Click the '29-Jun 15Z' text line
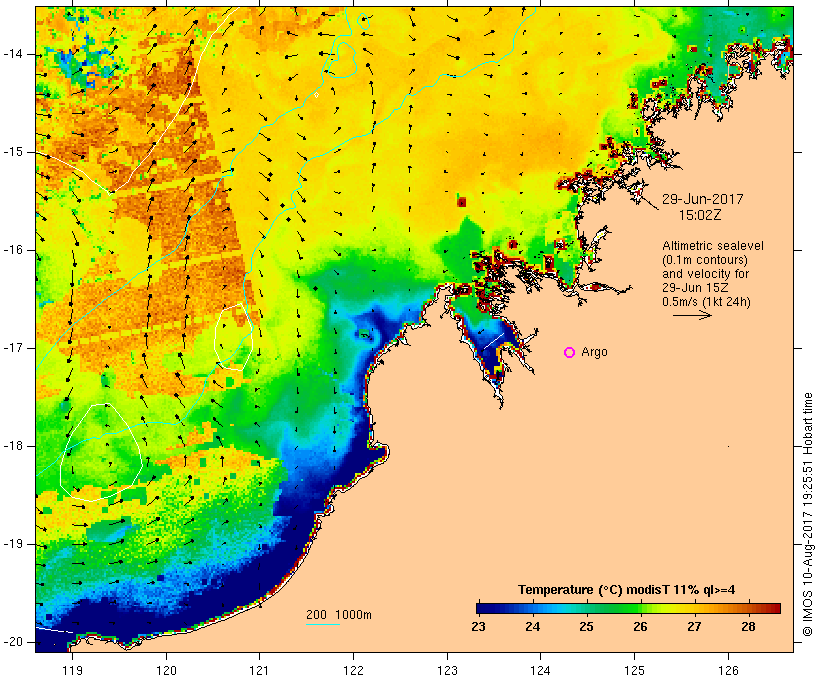Screen dimensions: 820x680 [x=695, y=288]
